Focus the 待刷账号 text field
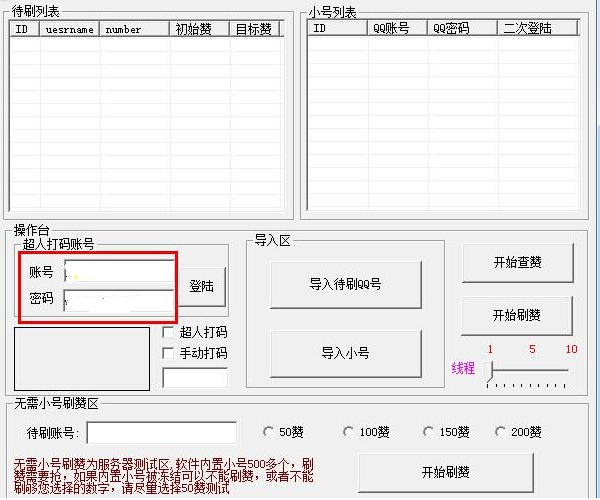The image size is (600, 500). pyautogui.click(x=162, y=432)
